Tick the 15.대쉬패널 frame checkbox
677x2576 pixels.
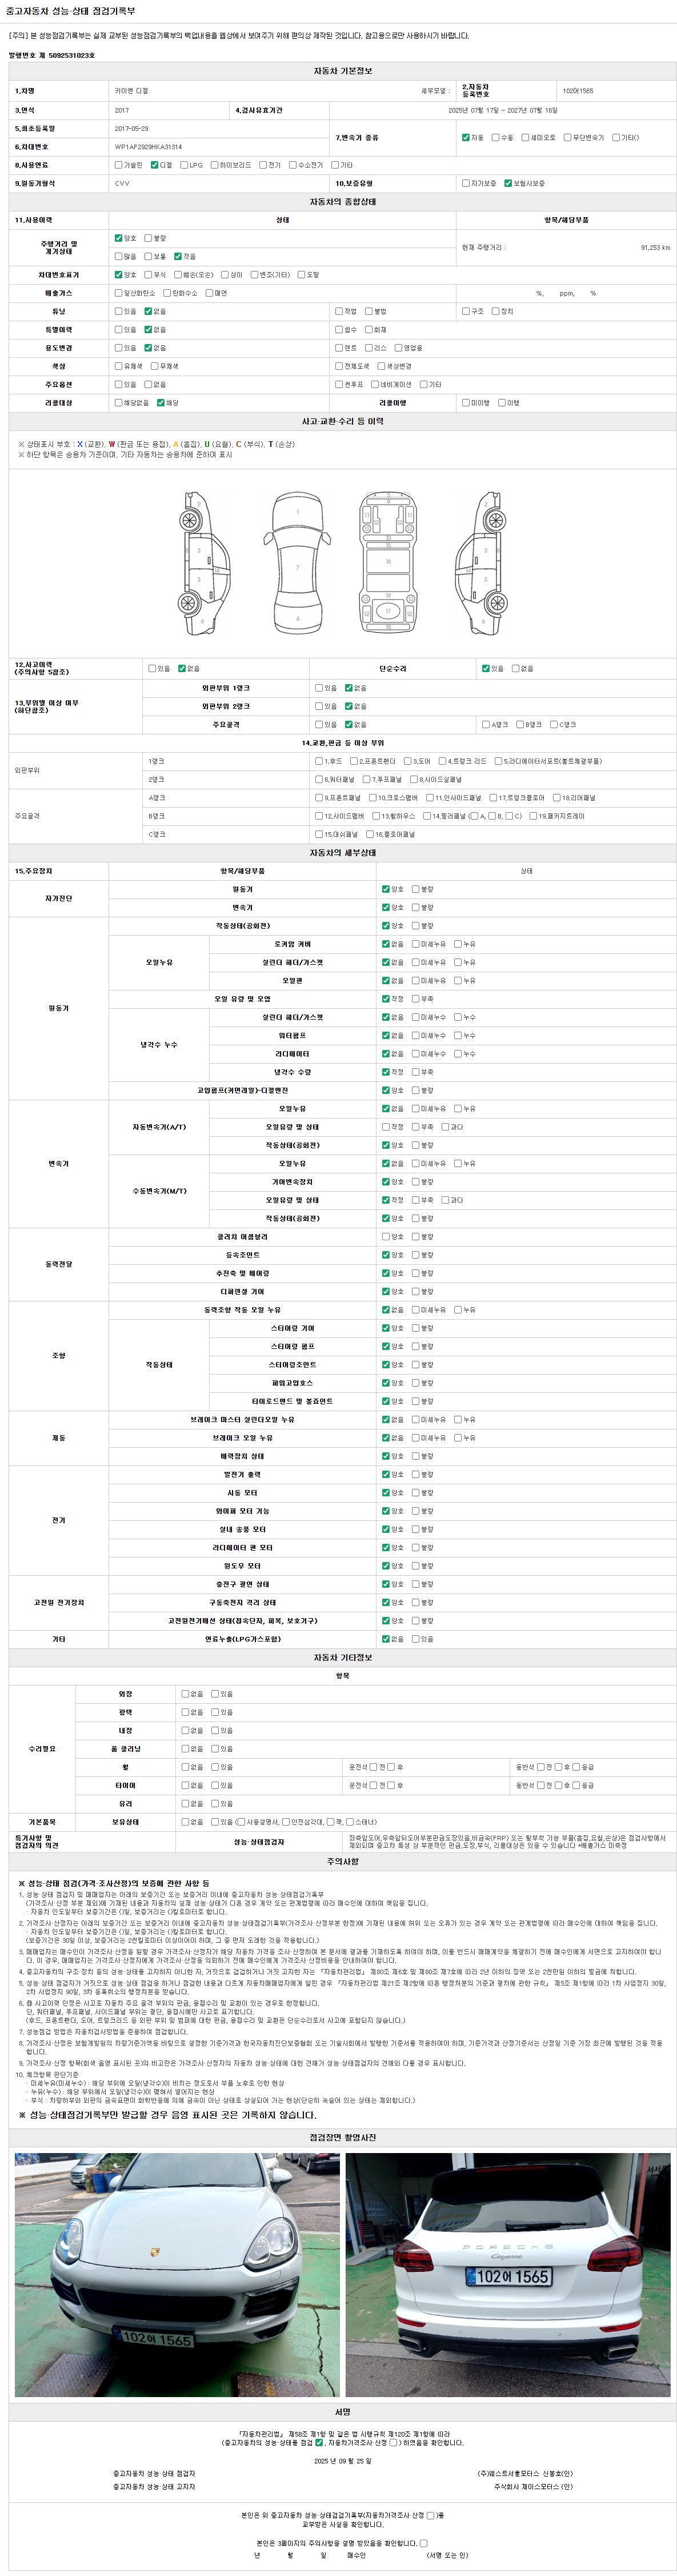pos(319,834)
